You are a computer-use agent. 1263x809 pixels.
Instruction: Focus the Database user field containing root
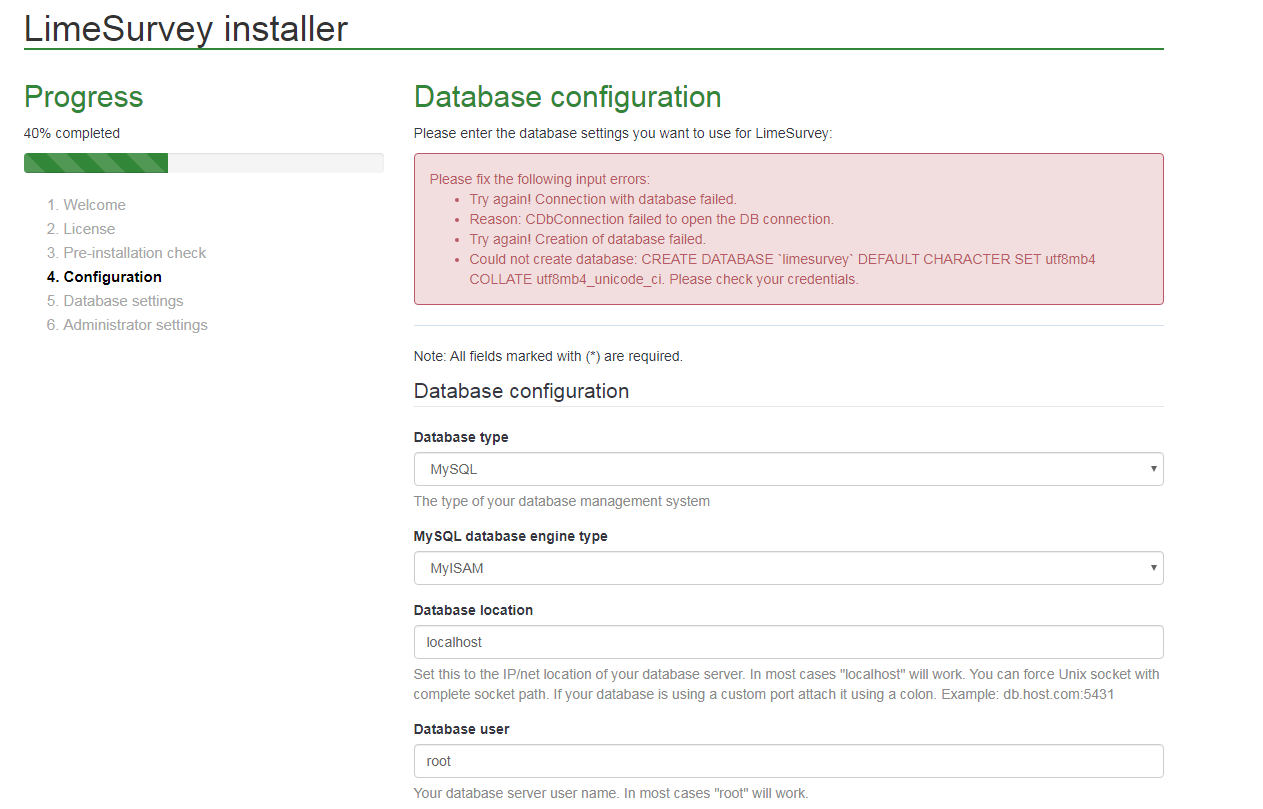788,761
